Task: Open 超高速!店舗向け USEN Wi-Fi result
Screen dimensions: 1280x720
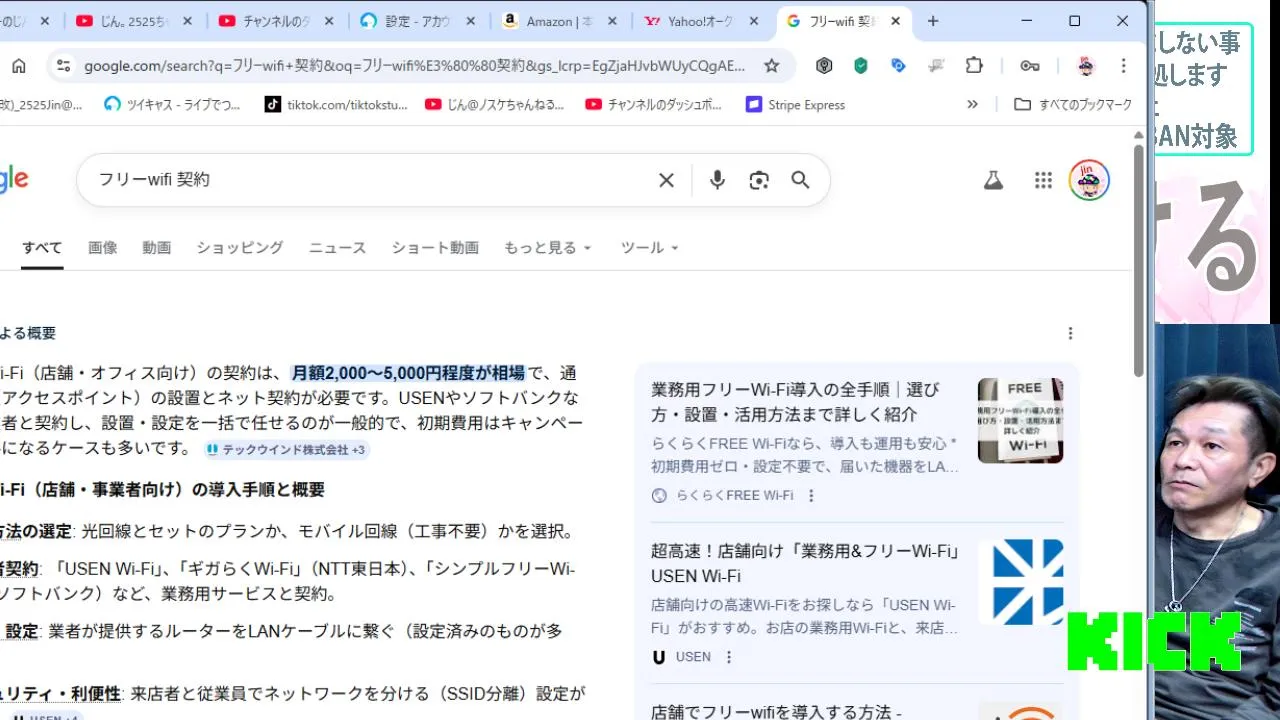Action: tap(806, 563)
